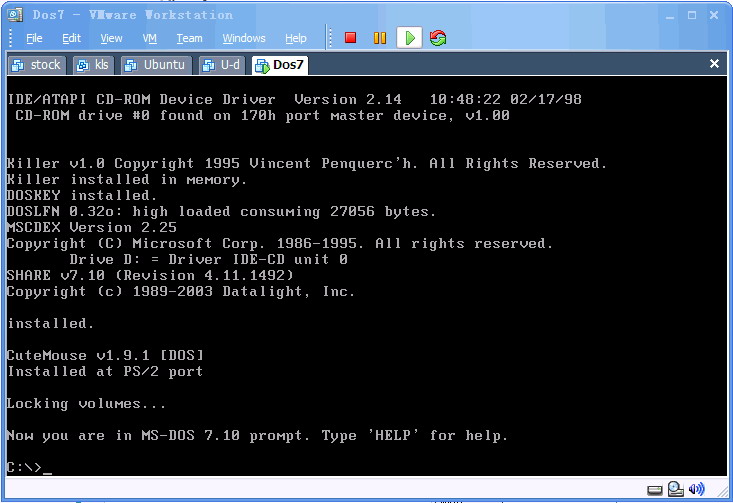Select the Dos7 tab

[x=280, y=65]
